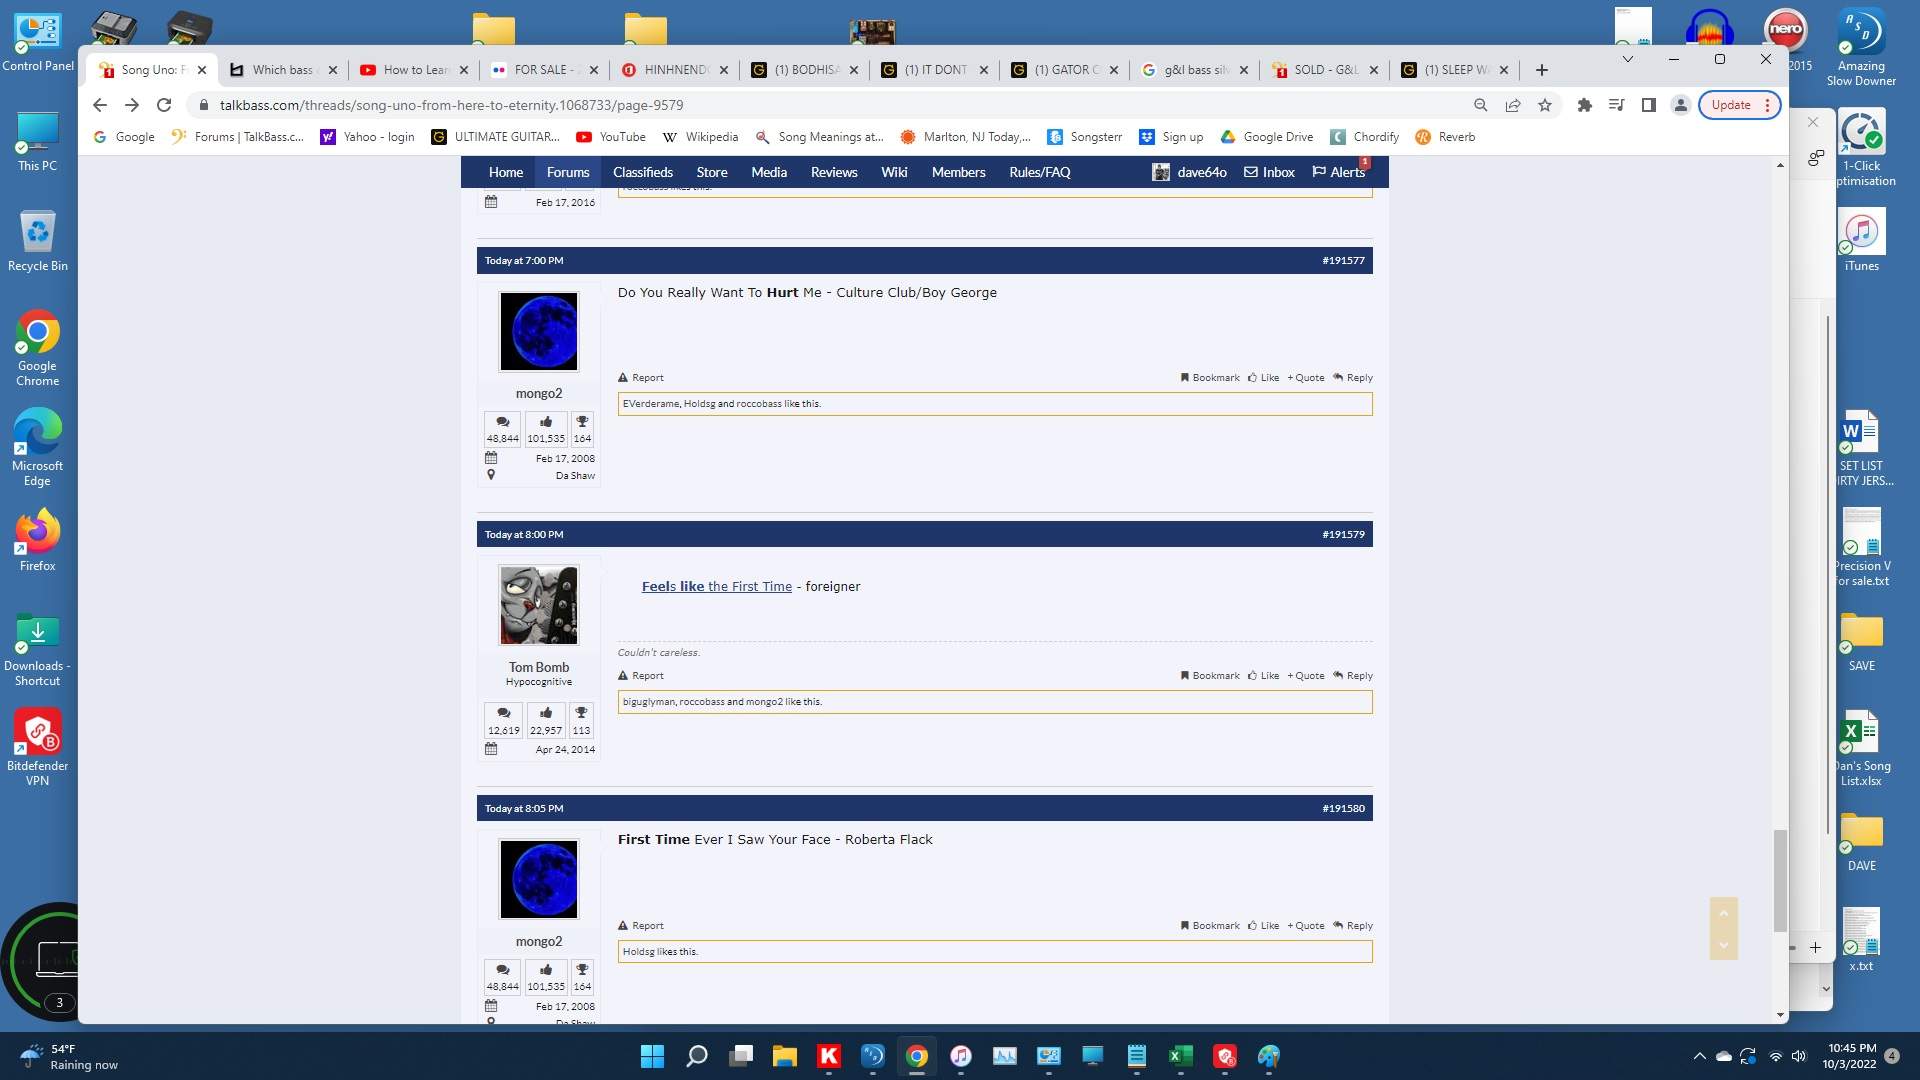Open File Explorer from the taskbar
The height and width of the screenshot is (1080, 1920).
784,1056
